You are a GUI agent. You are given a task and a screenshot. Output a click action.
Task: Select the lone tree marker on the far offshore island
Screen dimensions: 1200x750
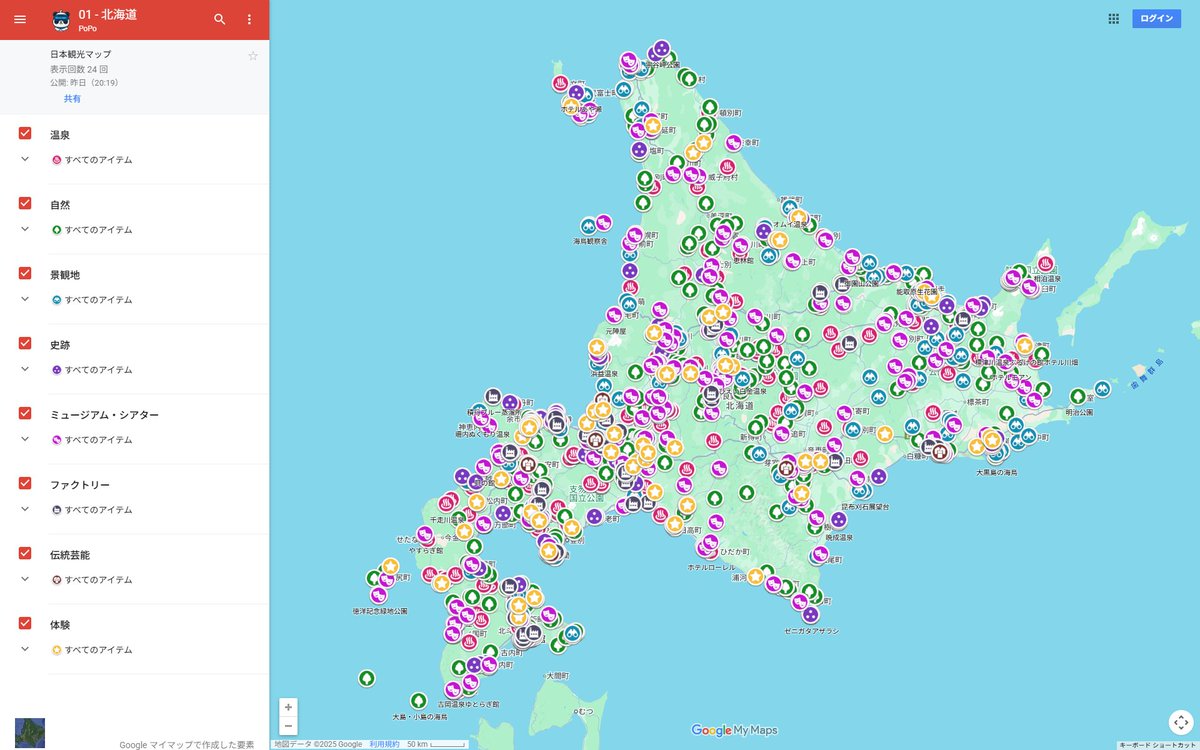coord(367,679)
